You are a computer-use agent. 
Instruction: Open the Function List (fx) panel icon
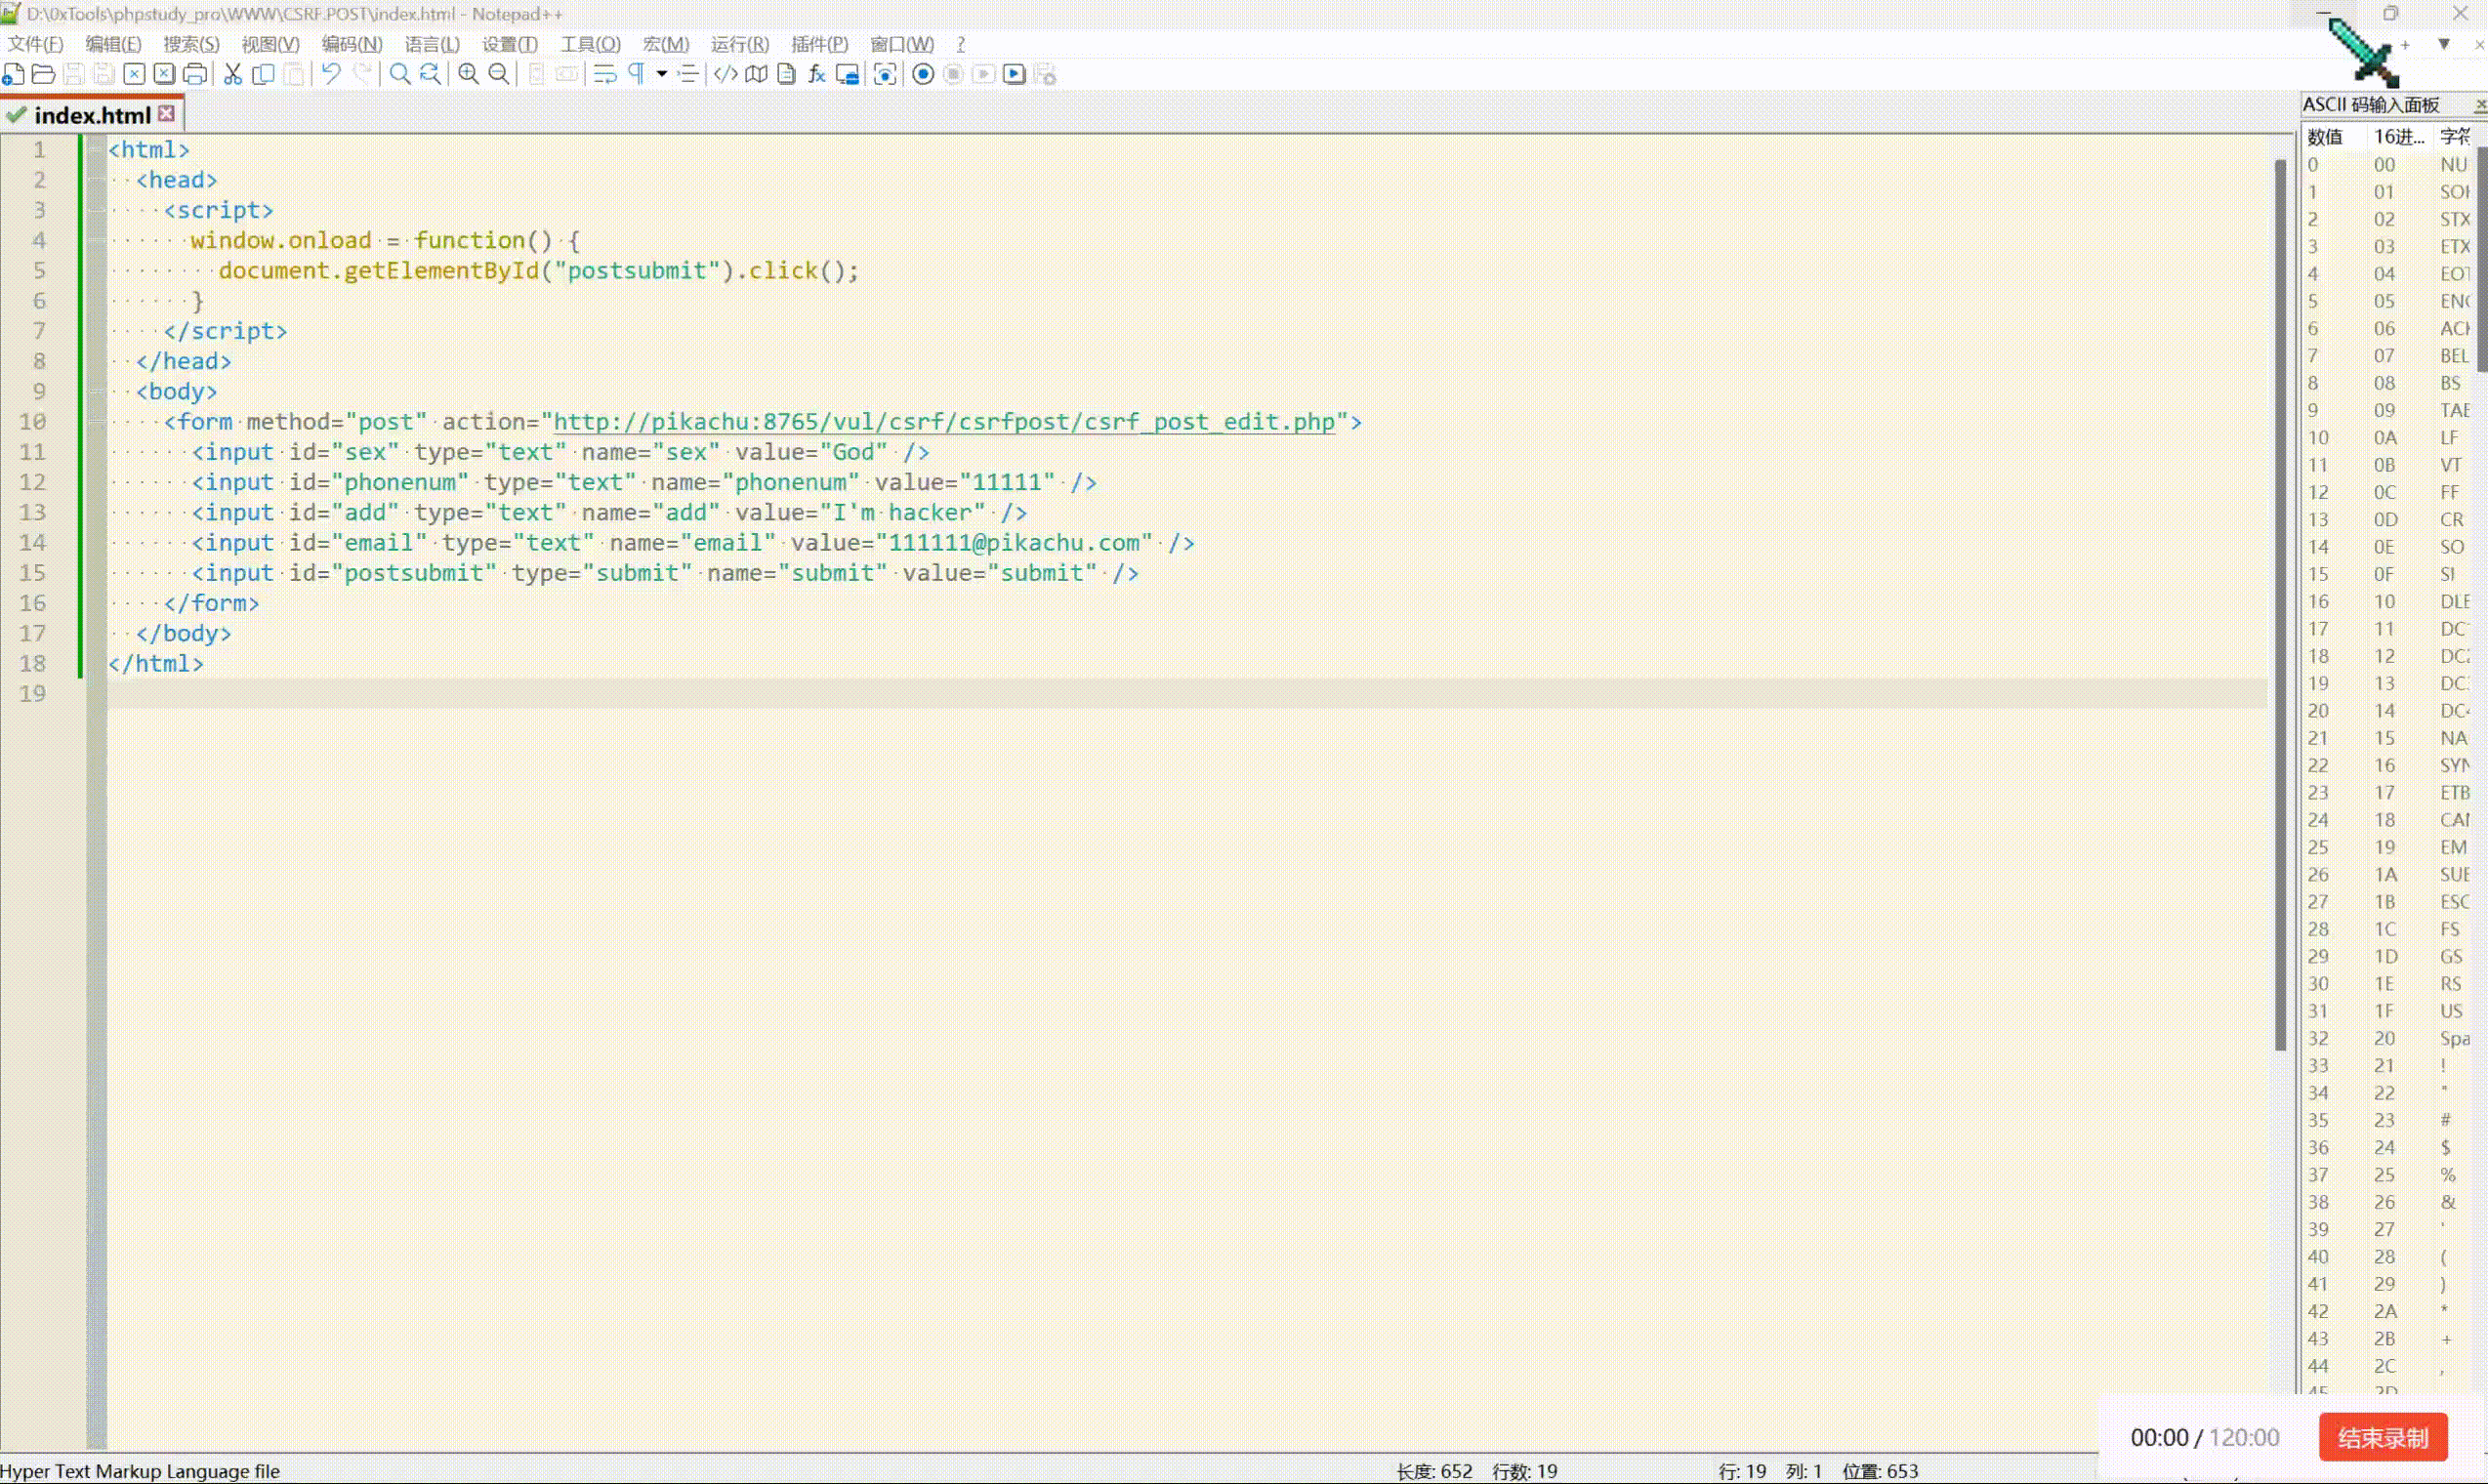click(x=817, y=74)
